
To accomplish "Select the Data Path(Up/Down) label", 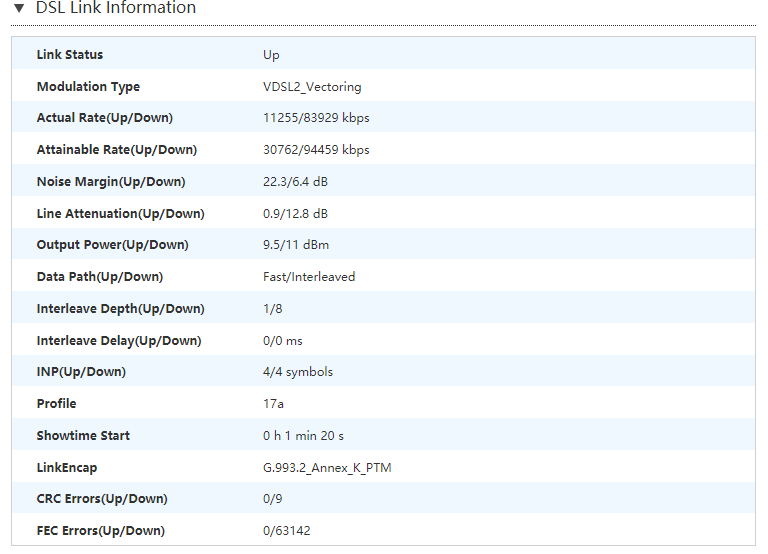I will [x=100, y=277].
